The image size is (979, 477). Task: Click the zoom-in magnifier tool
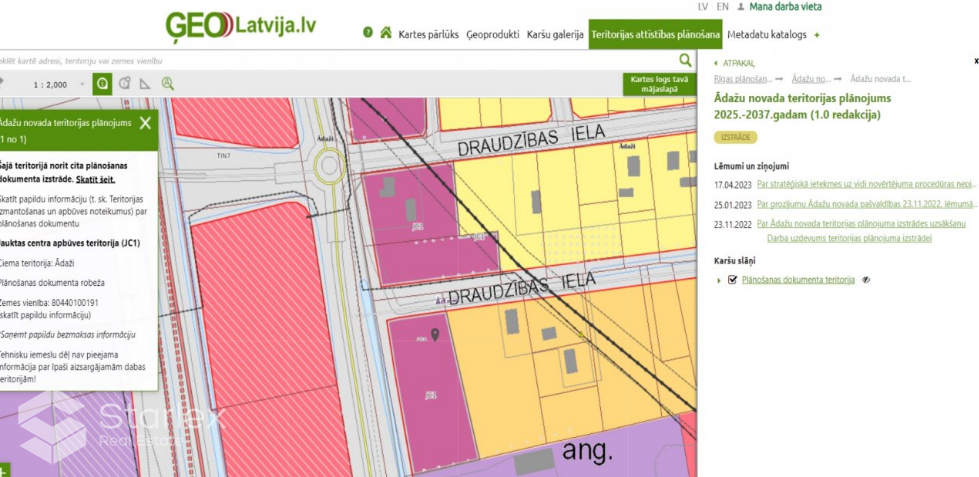(168, 84)
